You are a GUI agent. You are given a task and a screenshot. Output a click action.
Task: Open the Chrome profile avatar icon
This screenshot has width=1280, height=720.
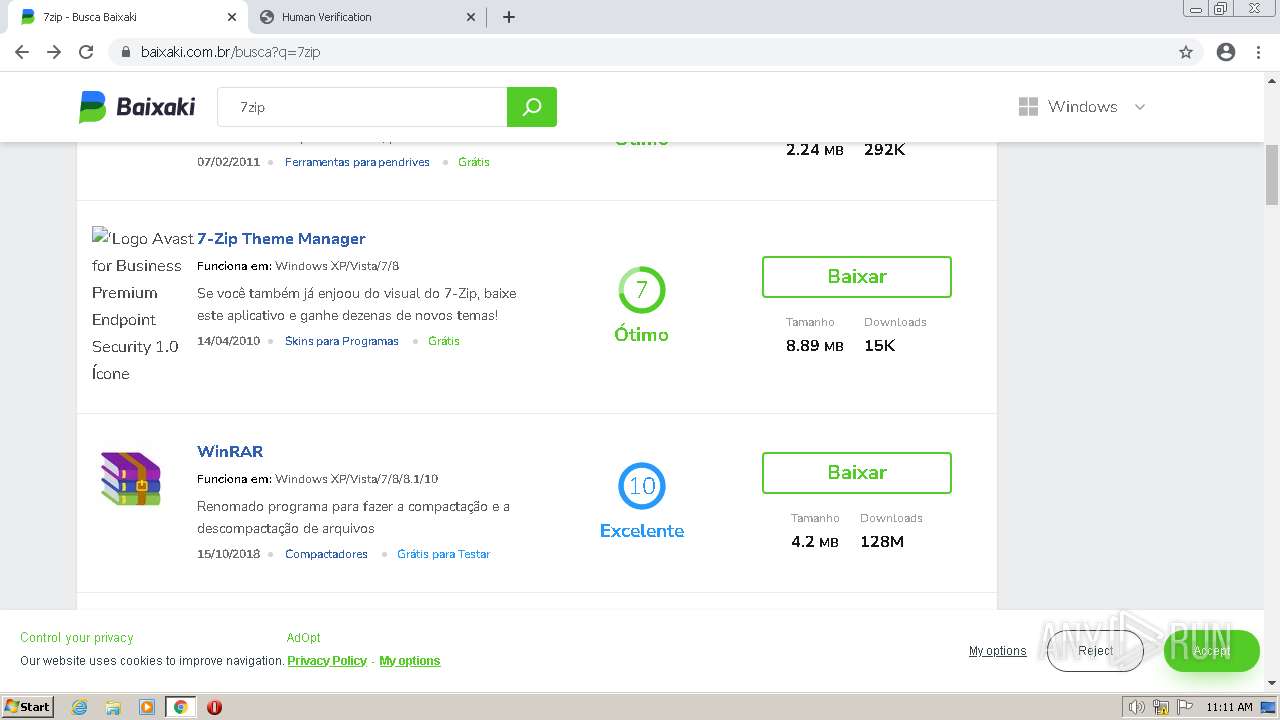click(x=1226, y=52)
